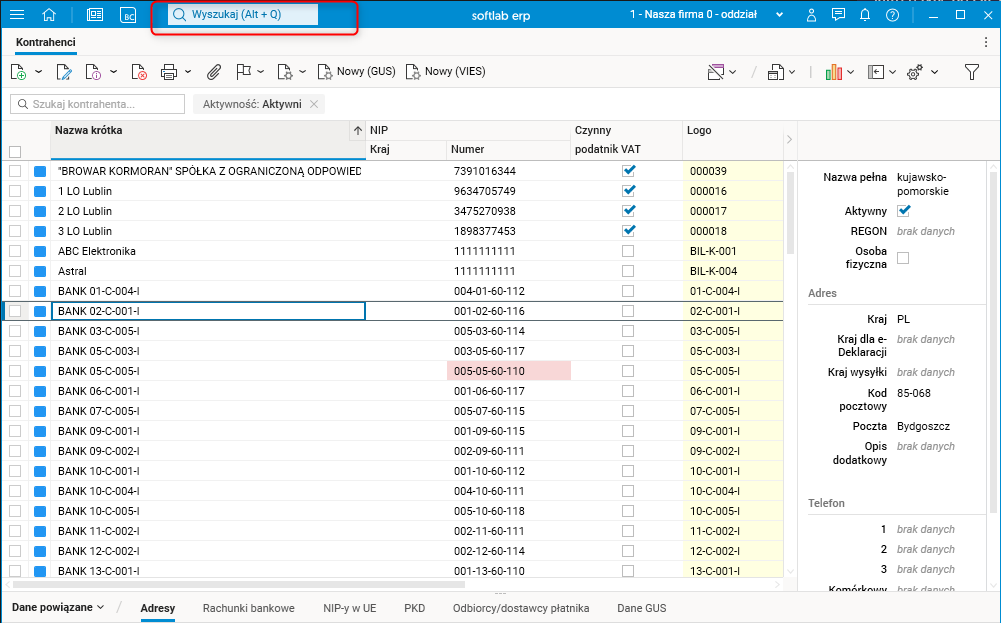Click the edit document pencil icon

(63, 72)
